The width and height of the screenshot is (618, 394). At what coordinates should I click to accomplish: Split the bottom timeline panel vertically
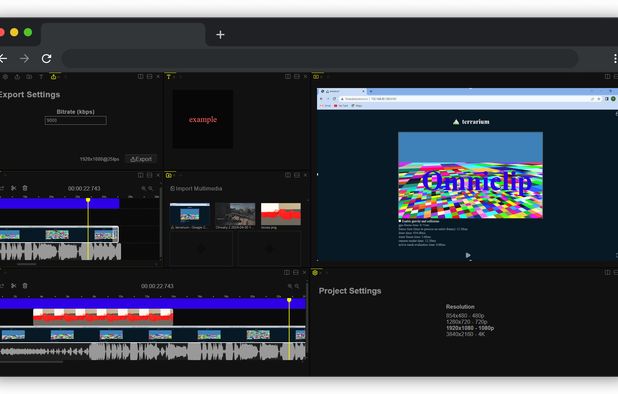(x=287, y=273)
